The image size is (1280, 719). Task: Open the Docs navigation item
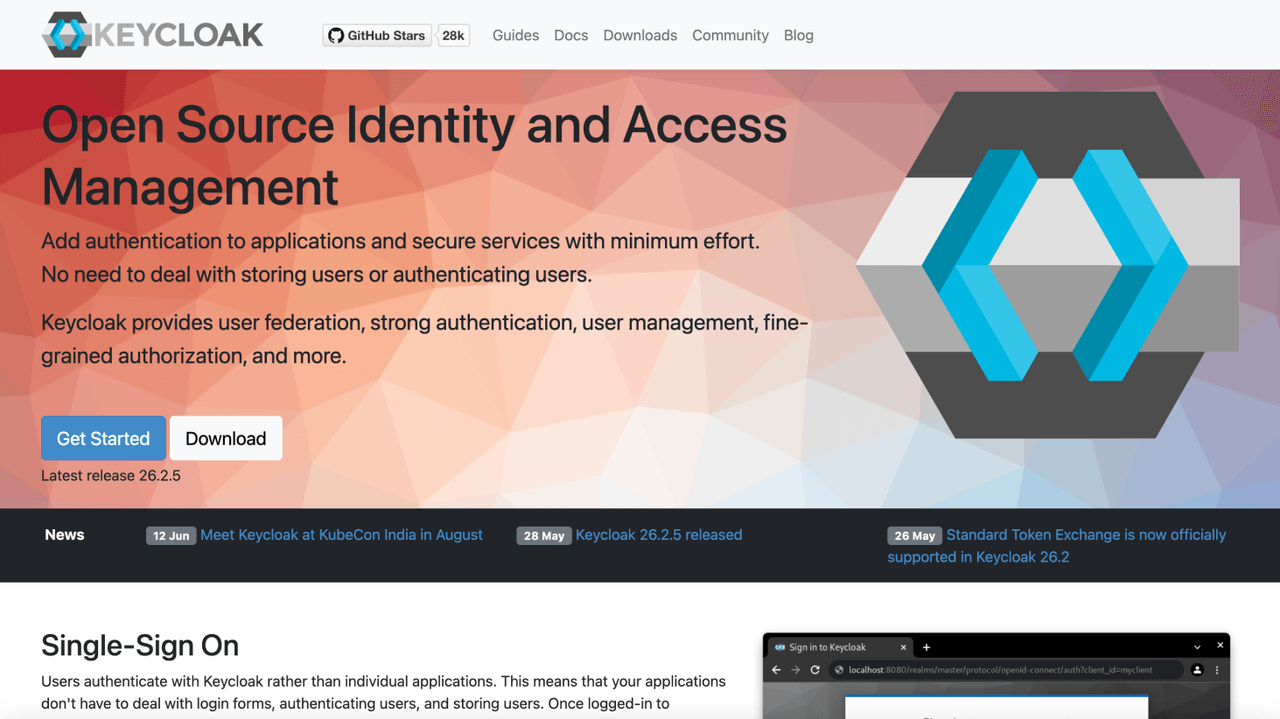[x=571, y=35]
